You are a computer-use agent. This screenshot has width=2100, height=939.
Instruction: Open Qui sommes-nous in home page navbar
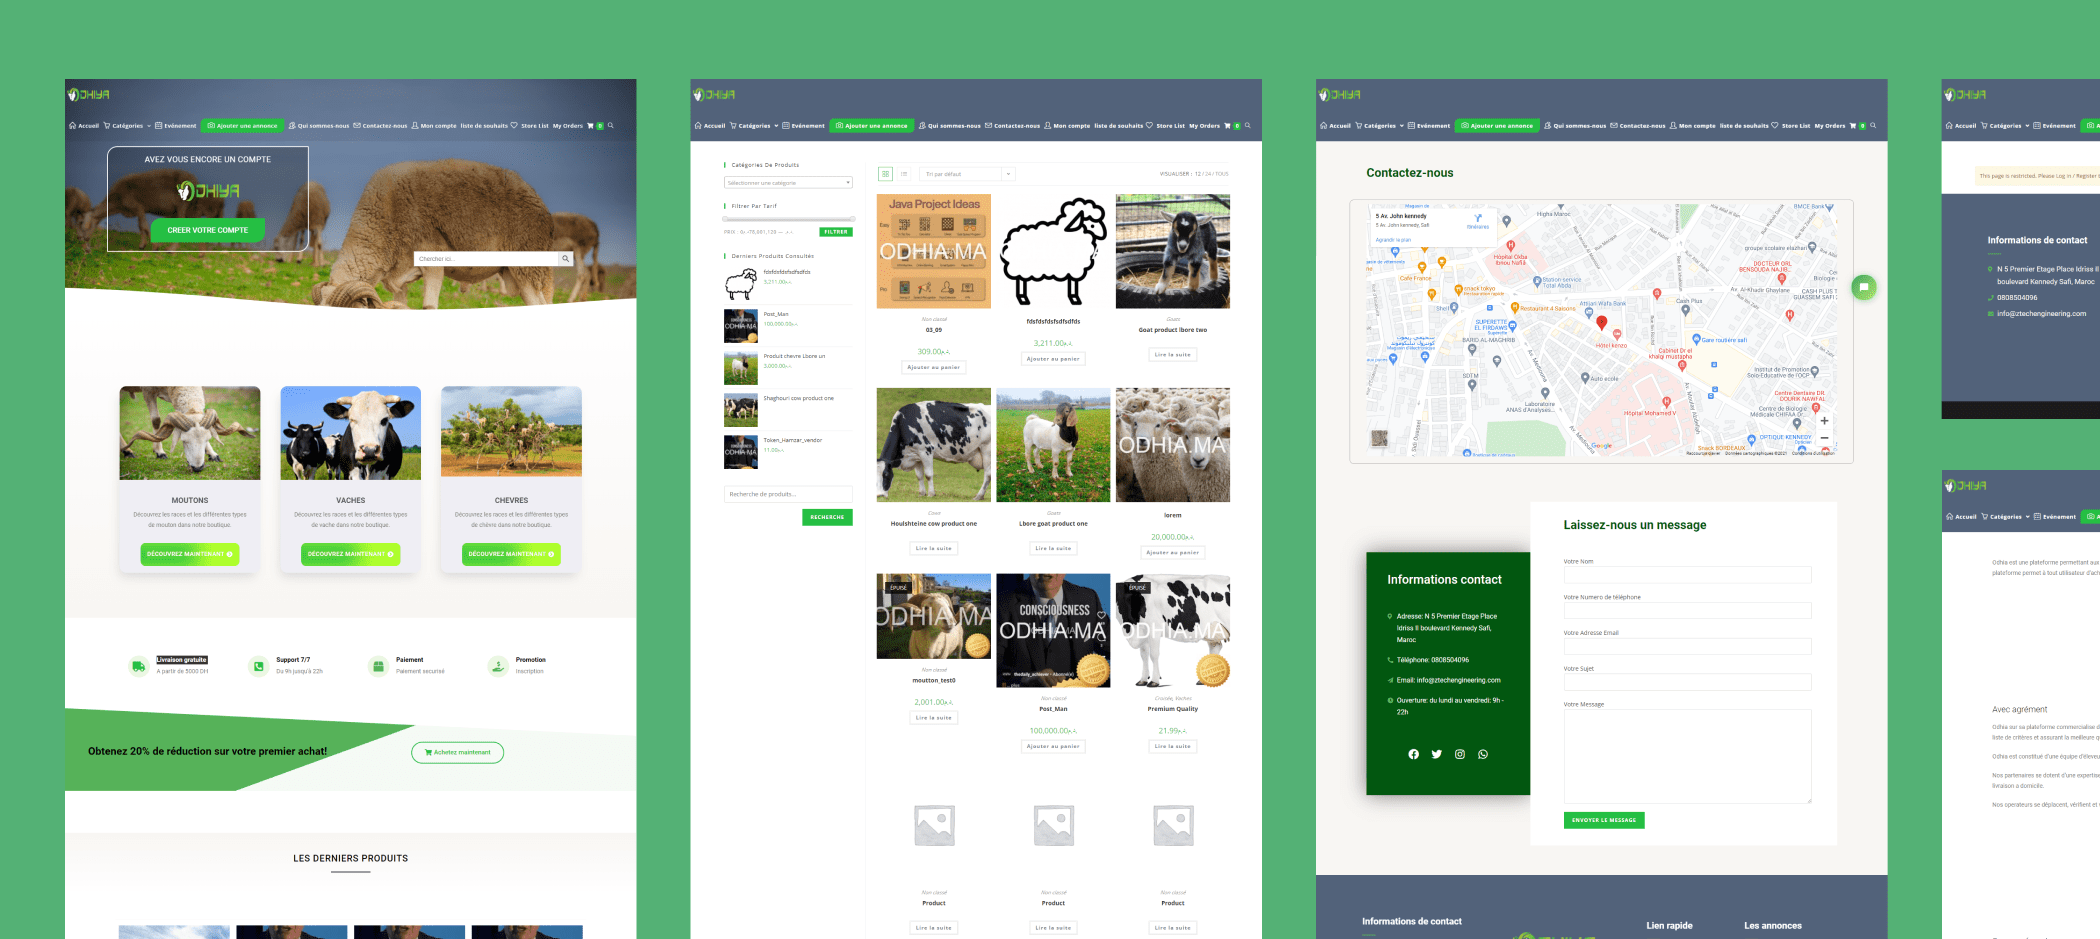[x=319, y=126]
